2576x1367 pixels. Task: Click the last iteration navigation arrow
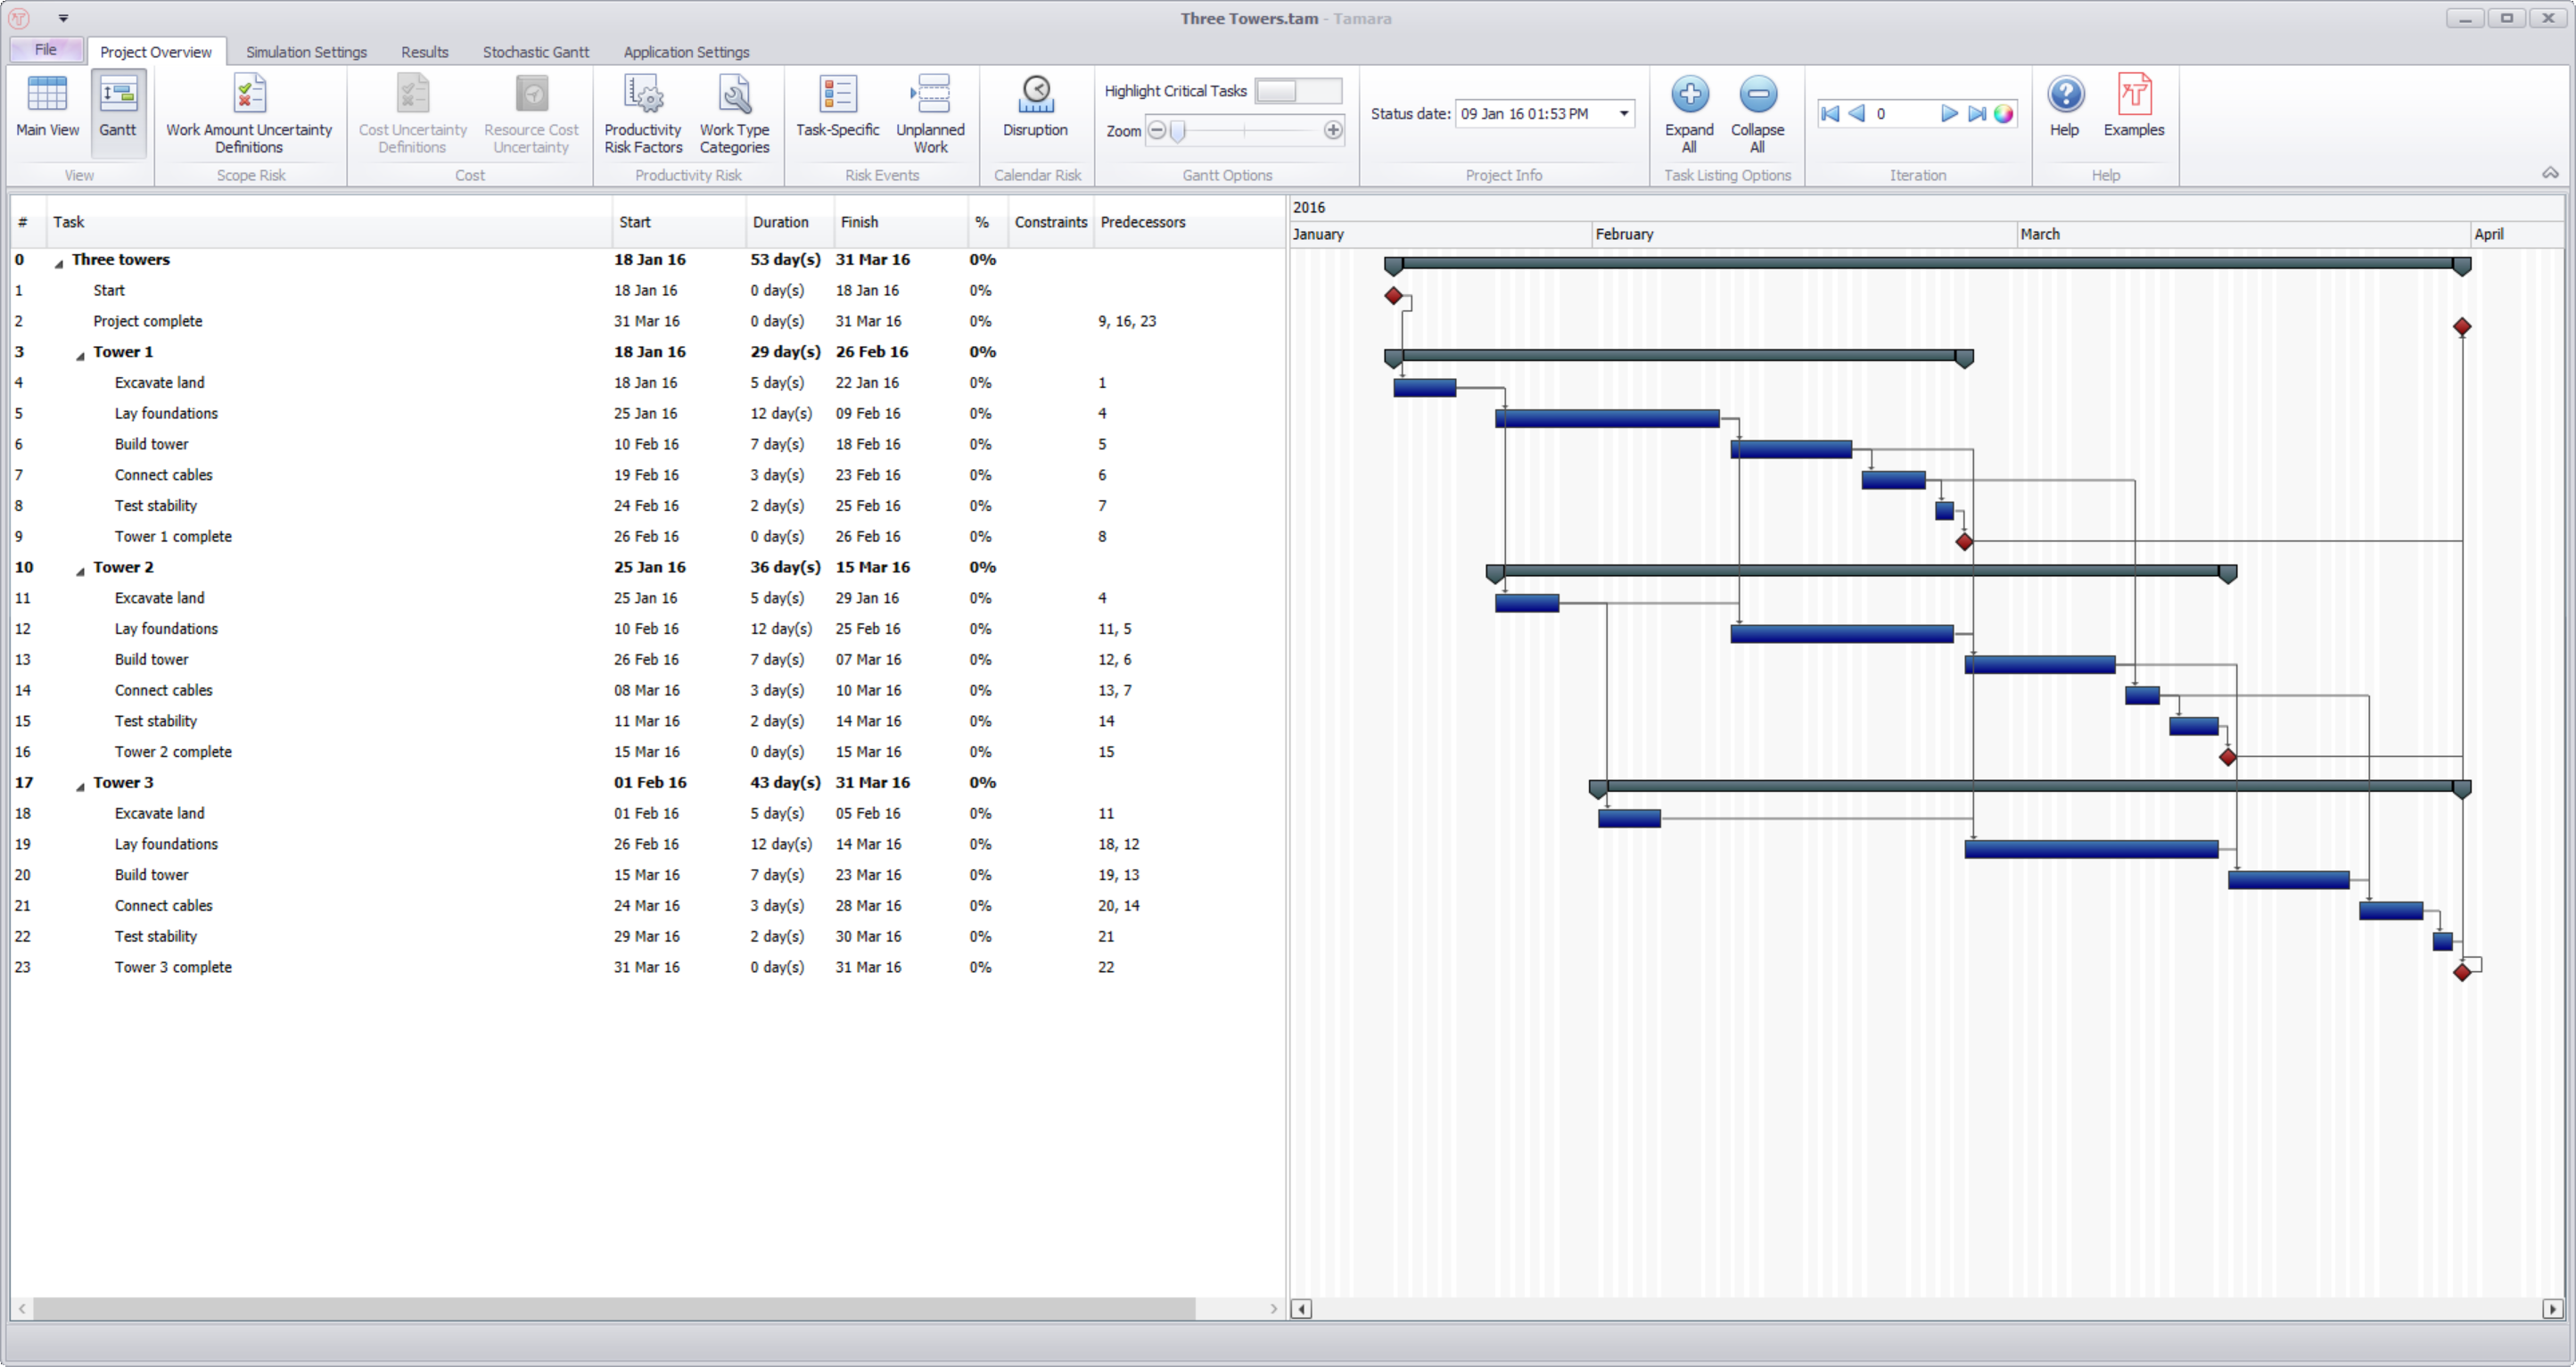tap(1977, 113)
